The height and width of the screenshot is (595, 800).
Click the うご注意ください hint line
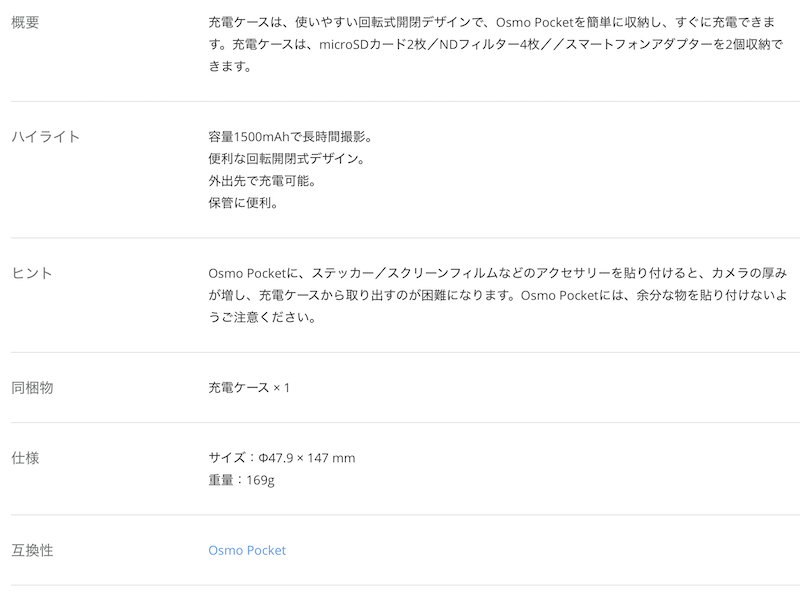click(262, 317)
